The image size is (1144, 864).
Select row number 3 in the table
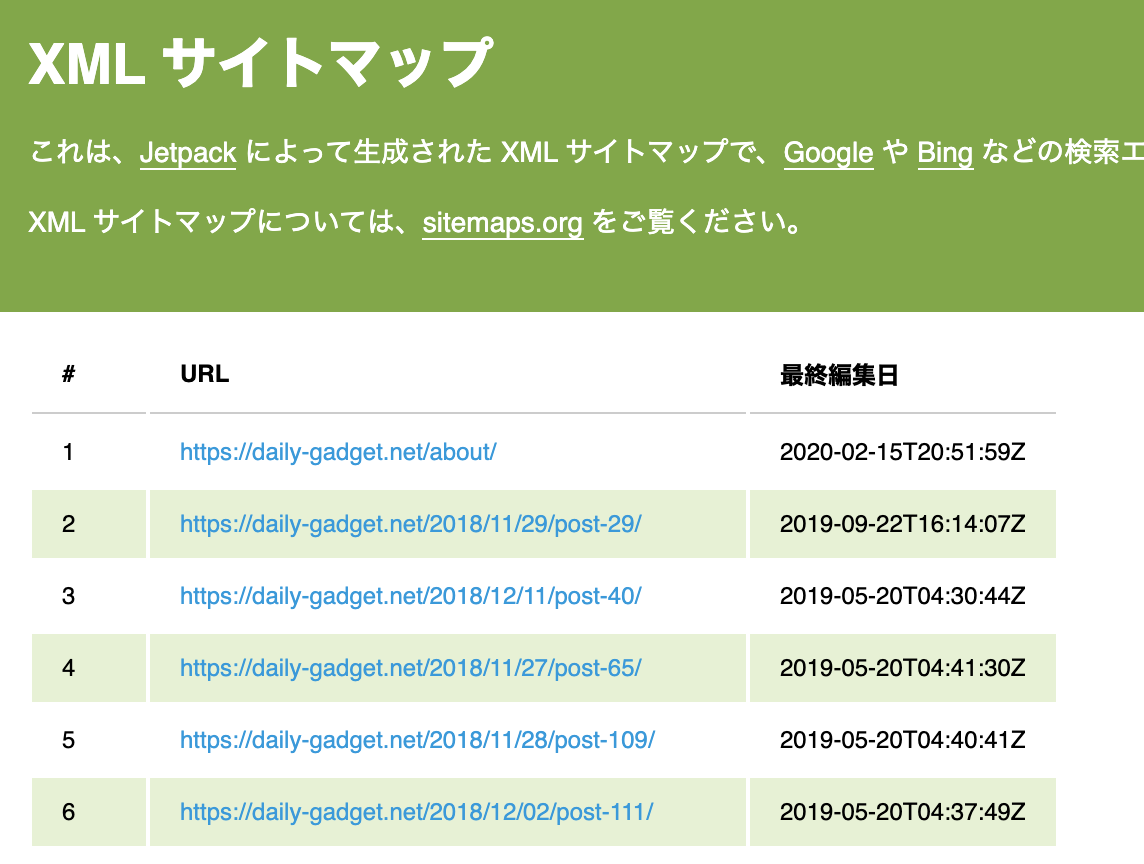pos(68,596)
